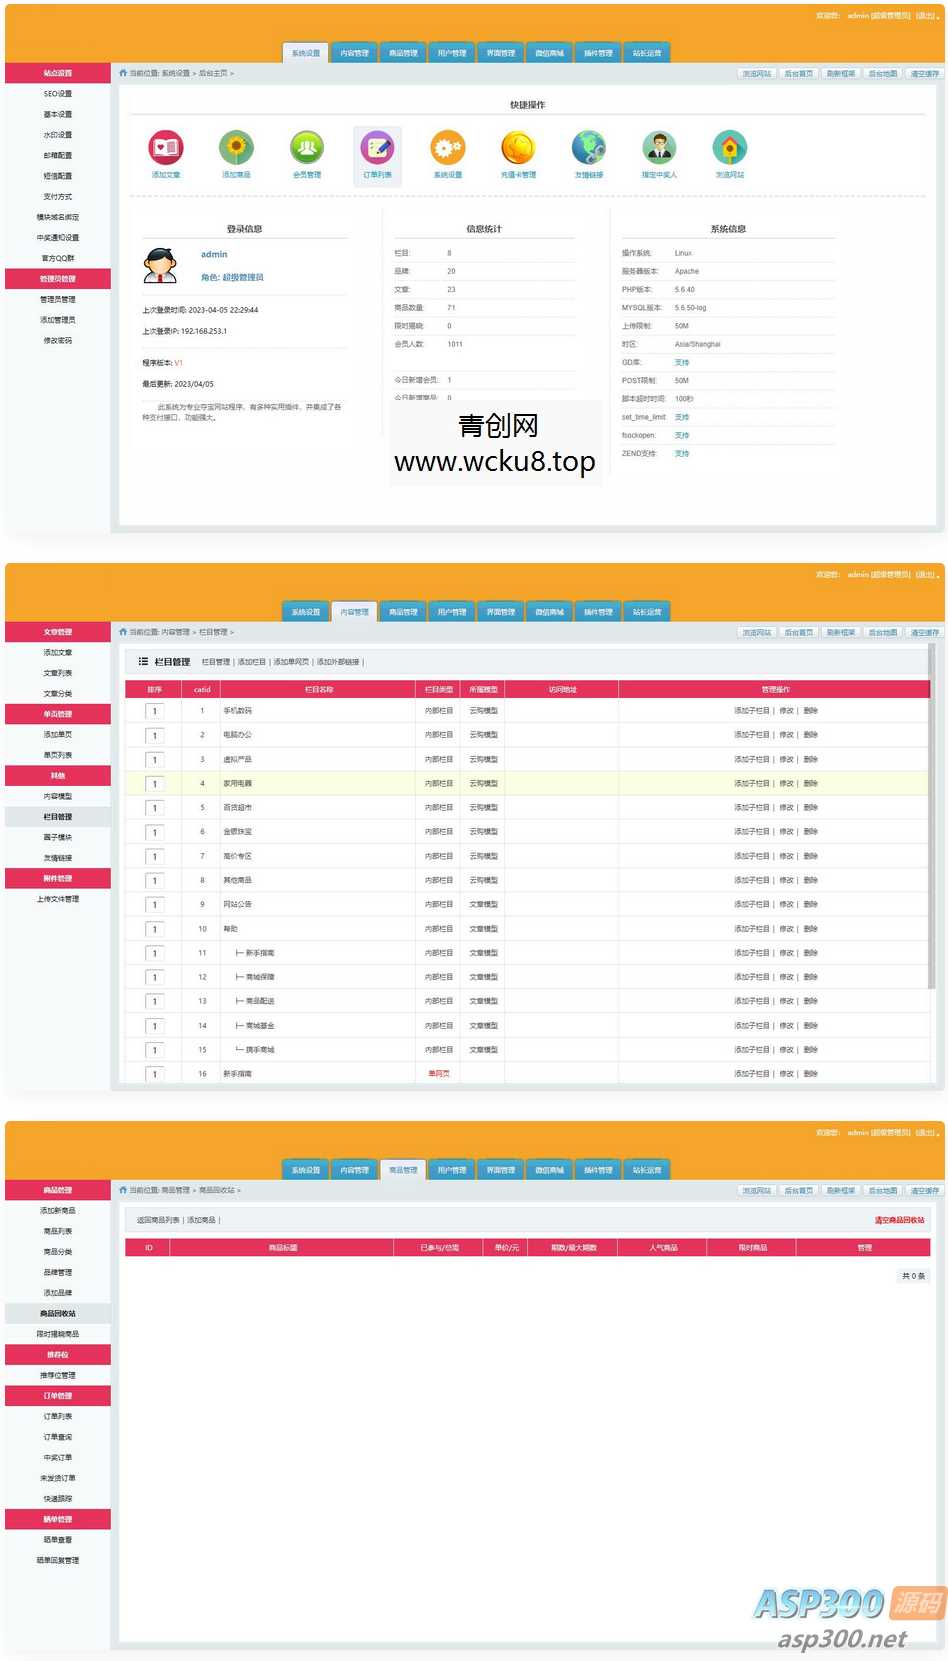The width and height of the screenshot is (948, 1661).
Task: Open 添加管理员 in the sidebar
Action: [58, 320]
